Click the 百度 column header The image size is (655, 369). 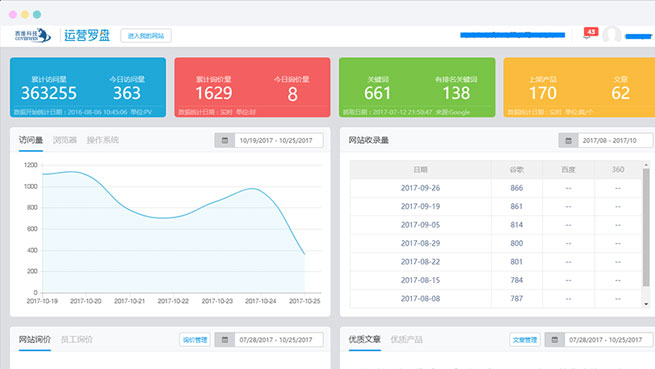click(x=568, y=170)
